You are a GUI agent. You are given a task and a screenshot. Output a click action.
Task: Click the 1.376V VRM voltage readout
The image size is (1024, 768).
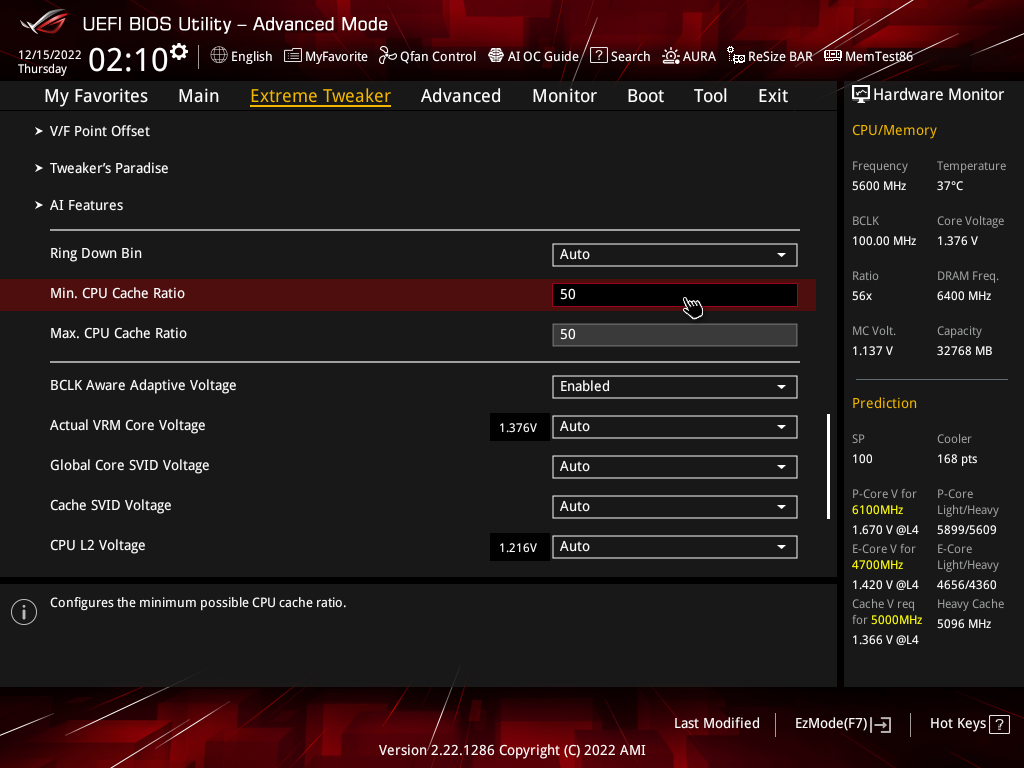click(x=519, y=428)
